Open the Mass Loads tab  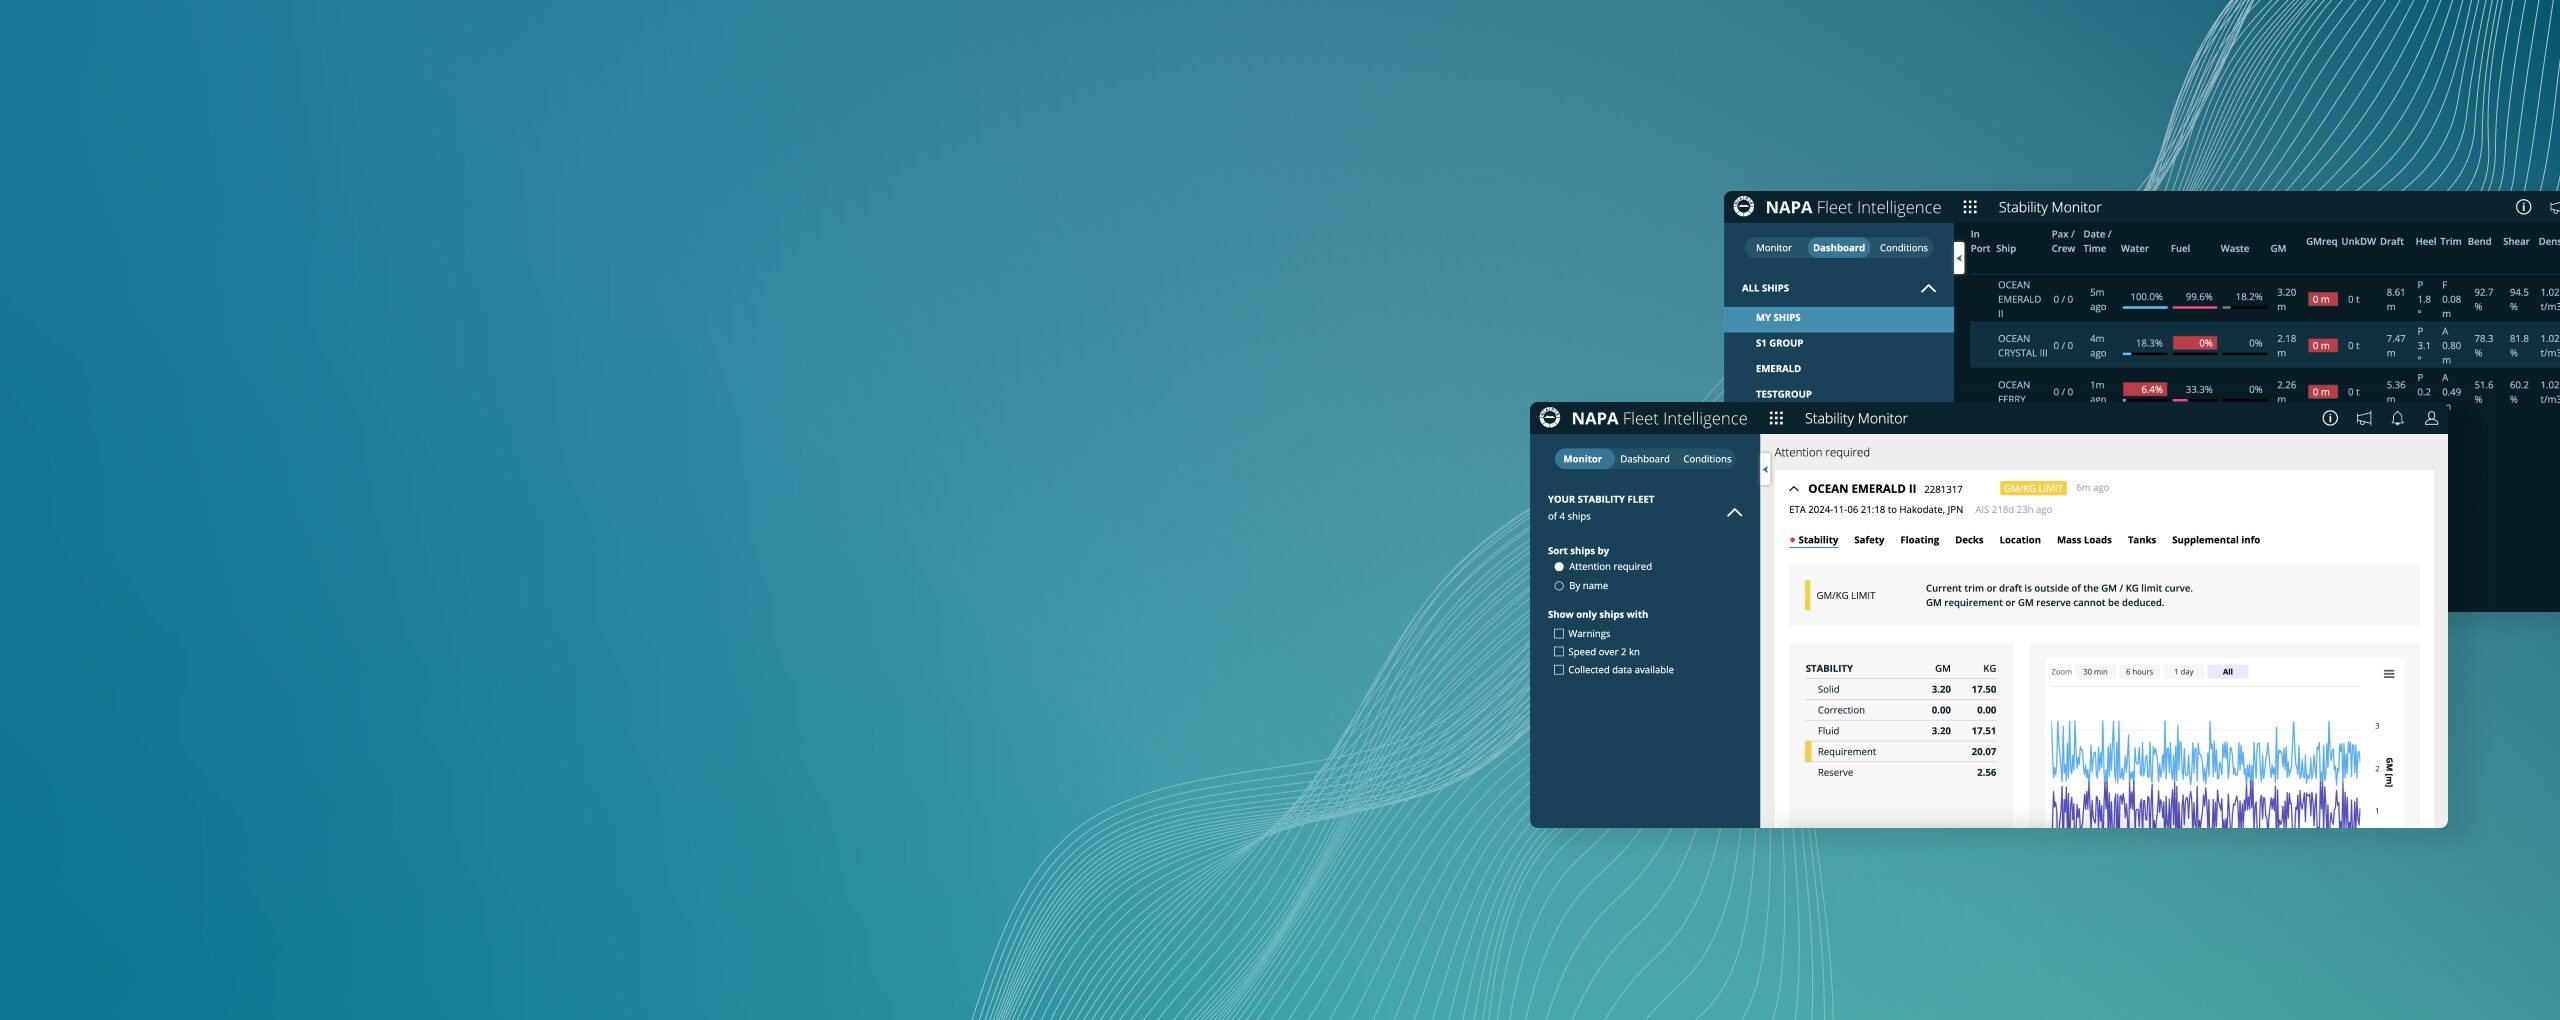point(2083,540)
